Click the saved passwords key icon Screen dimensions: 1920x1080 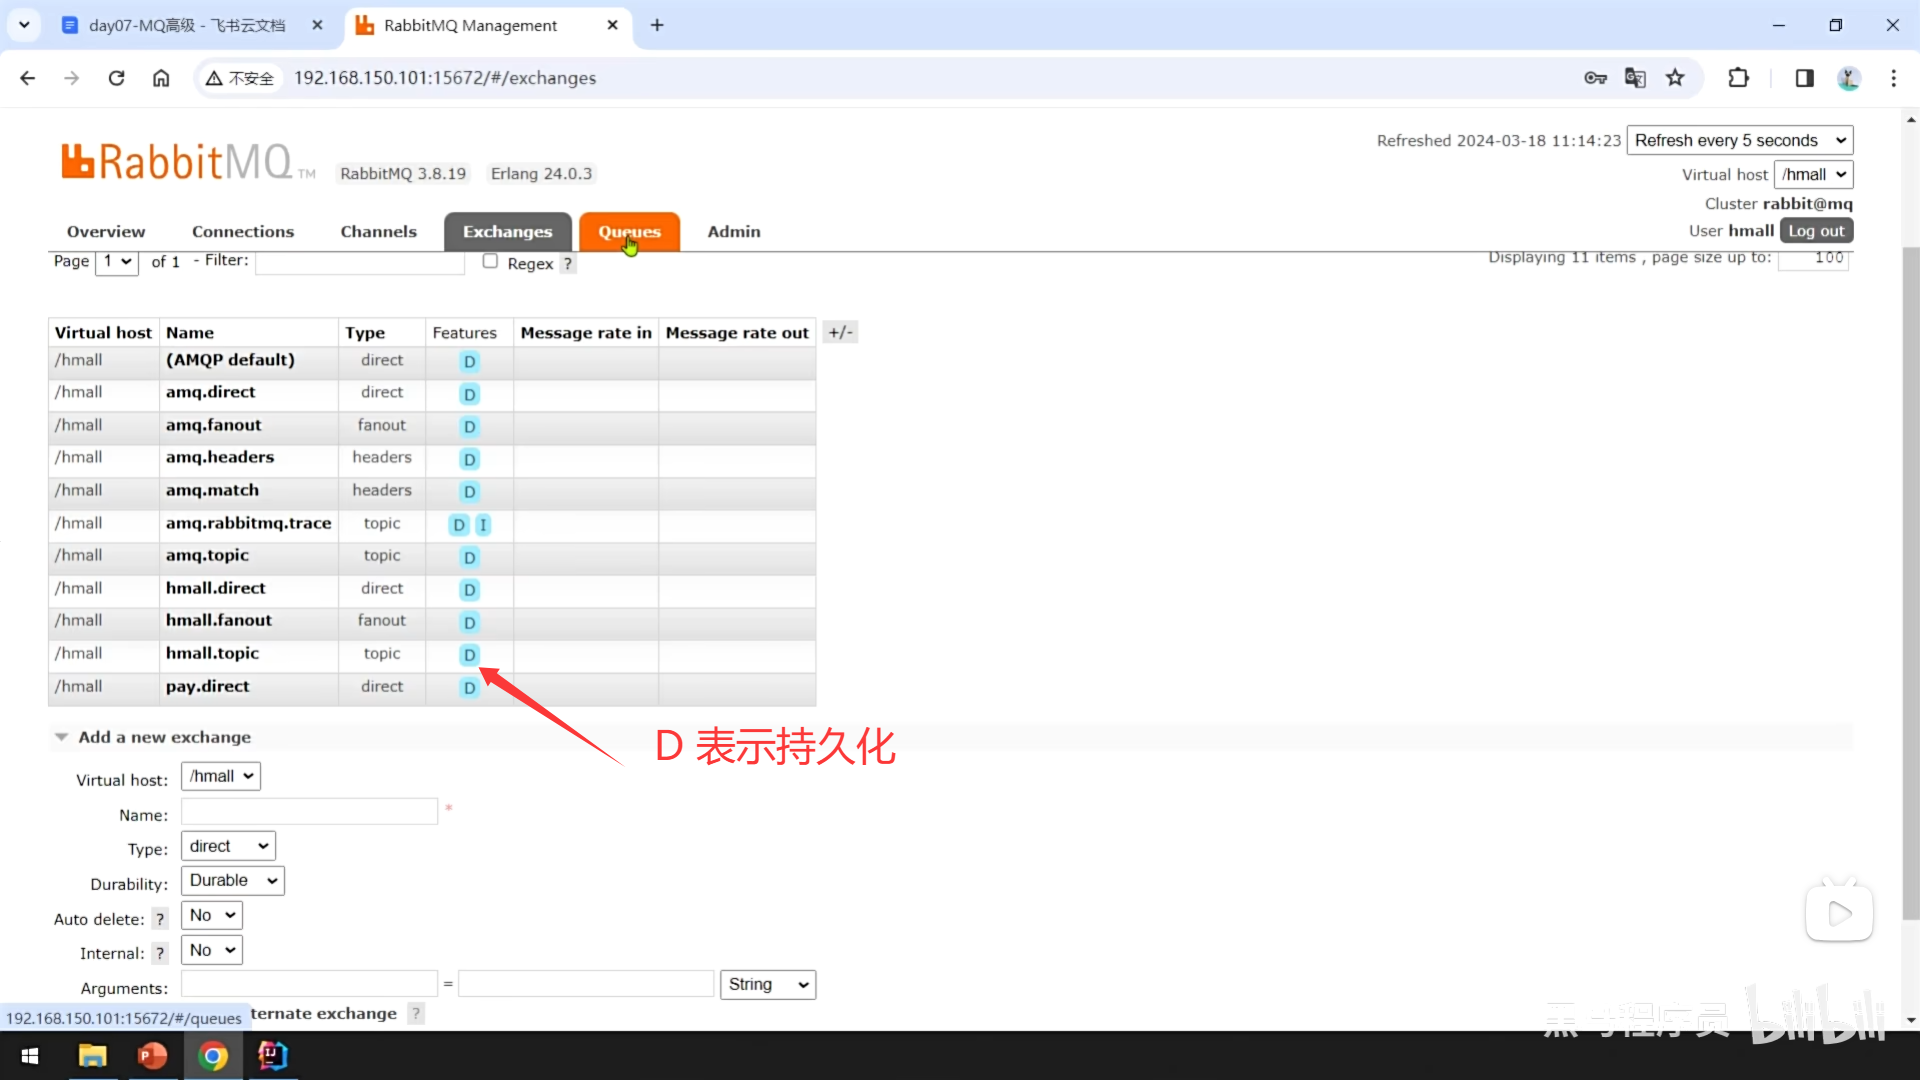pyautogui.click(x=1595, y=78)
